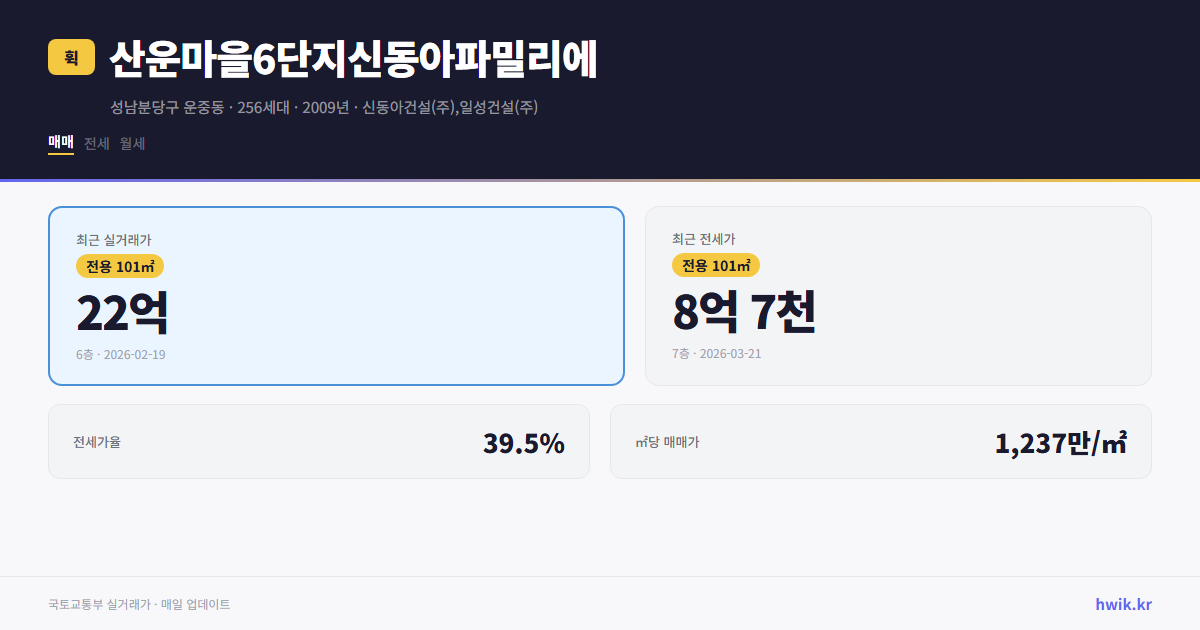Select the active 매매 tab
This screenshot has width=1200, height=630.
(60, 143)
